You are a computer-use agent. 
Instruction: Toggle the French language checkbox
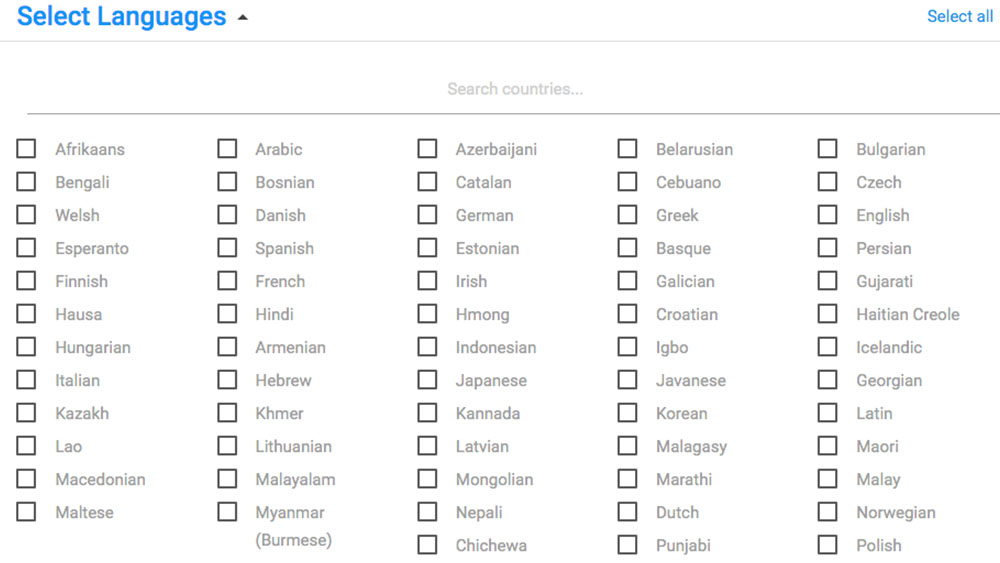pyautogui.click(x=228, y=281)
